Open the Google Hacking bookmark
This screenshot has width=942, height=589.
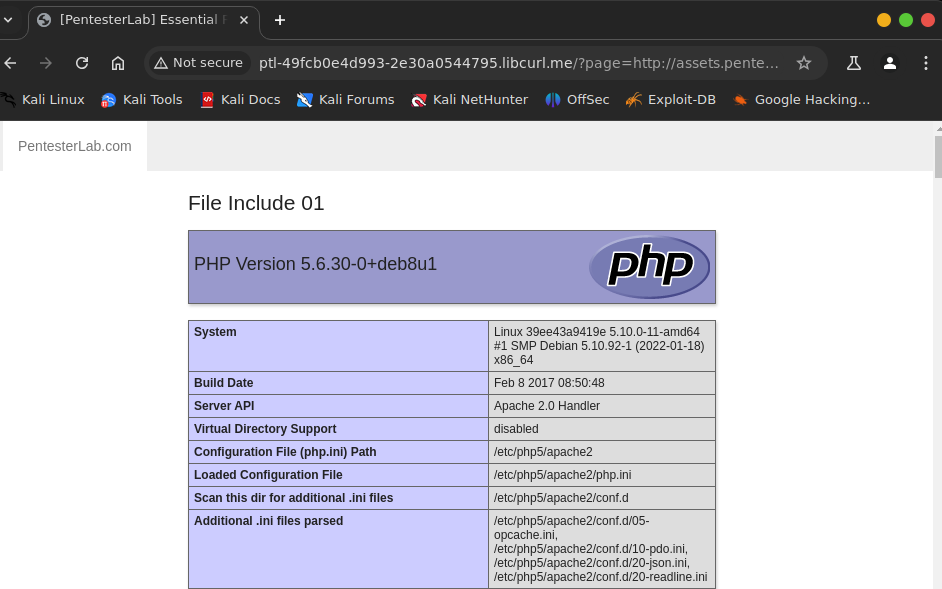click(802, 100)
